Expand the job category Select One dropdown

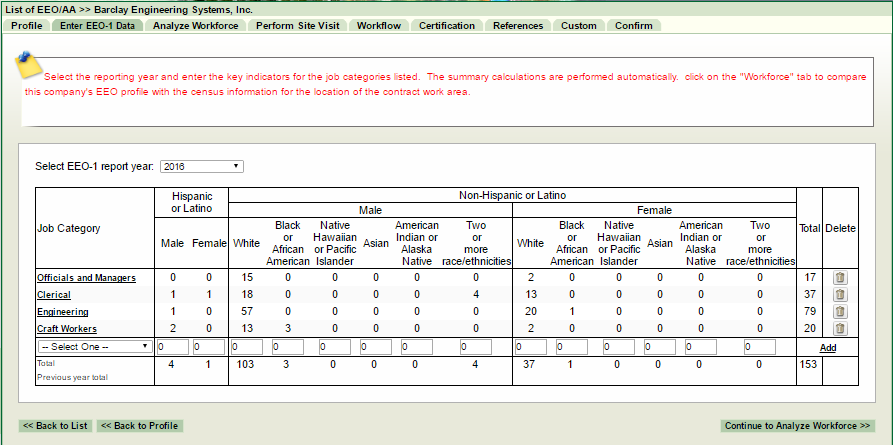[x=94, y=347]
